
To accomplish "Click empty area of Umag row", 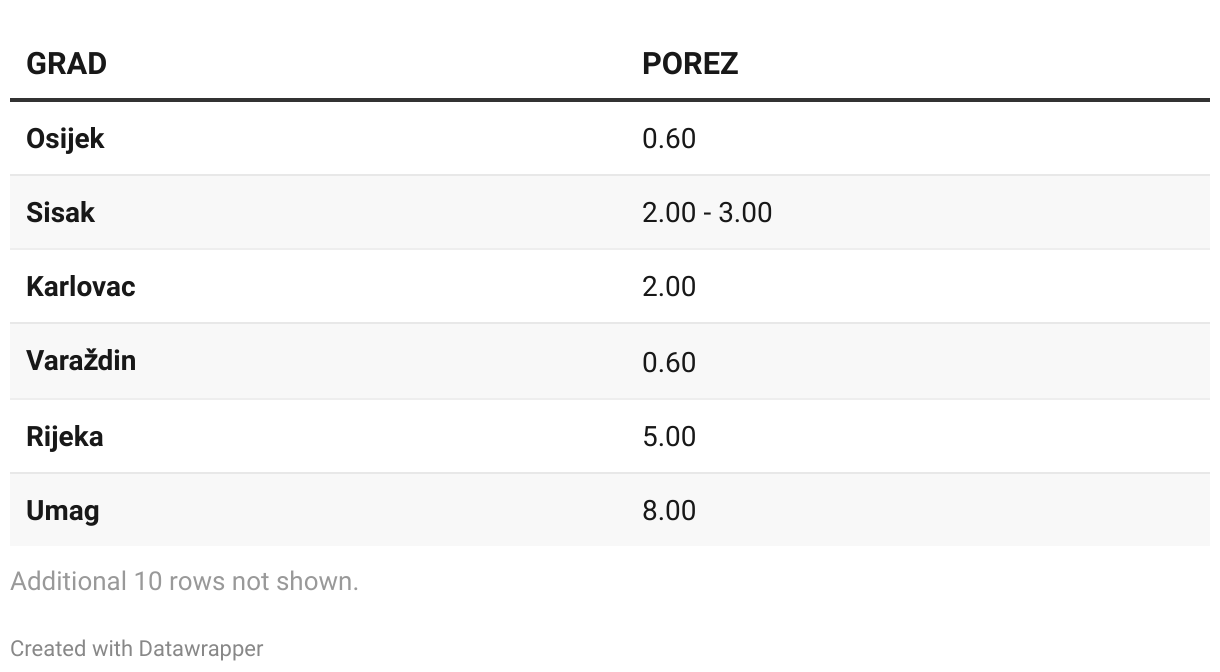I will (x=950, y=510).
